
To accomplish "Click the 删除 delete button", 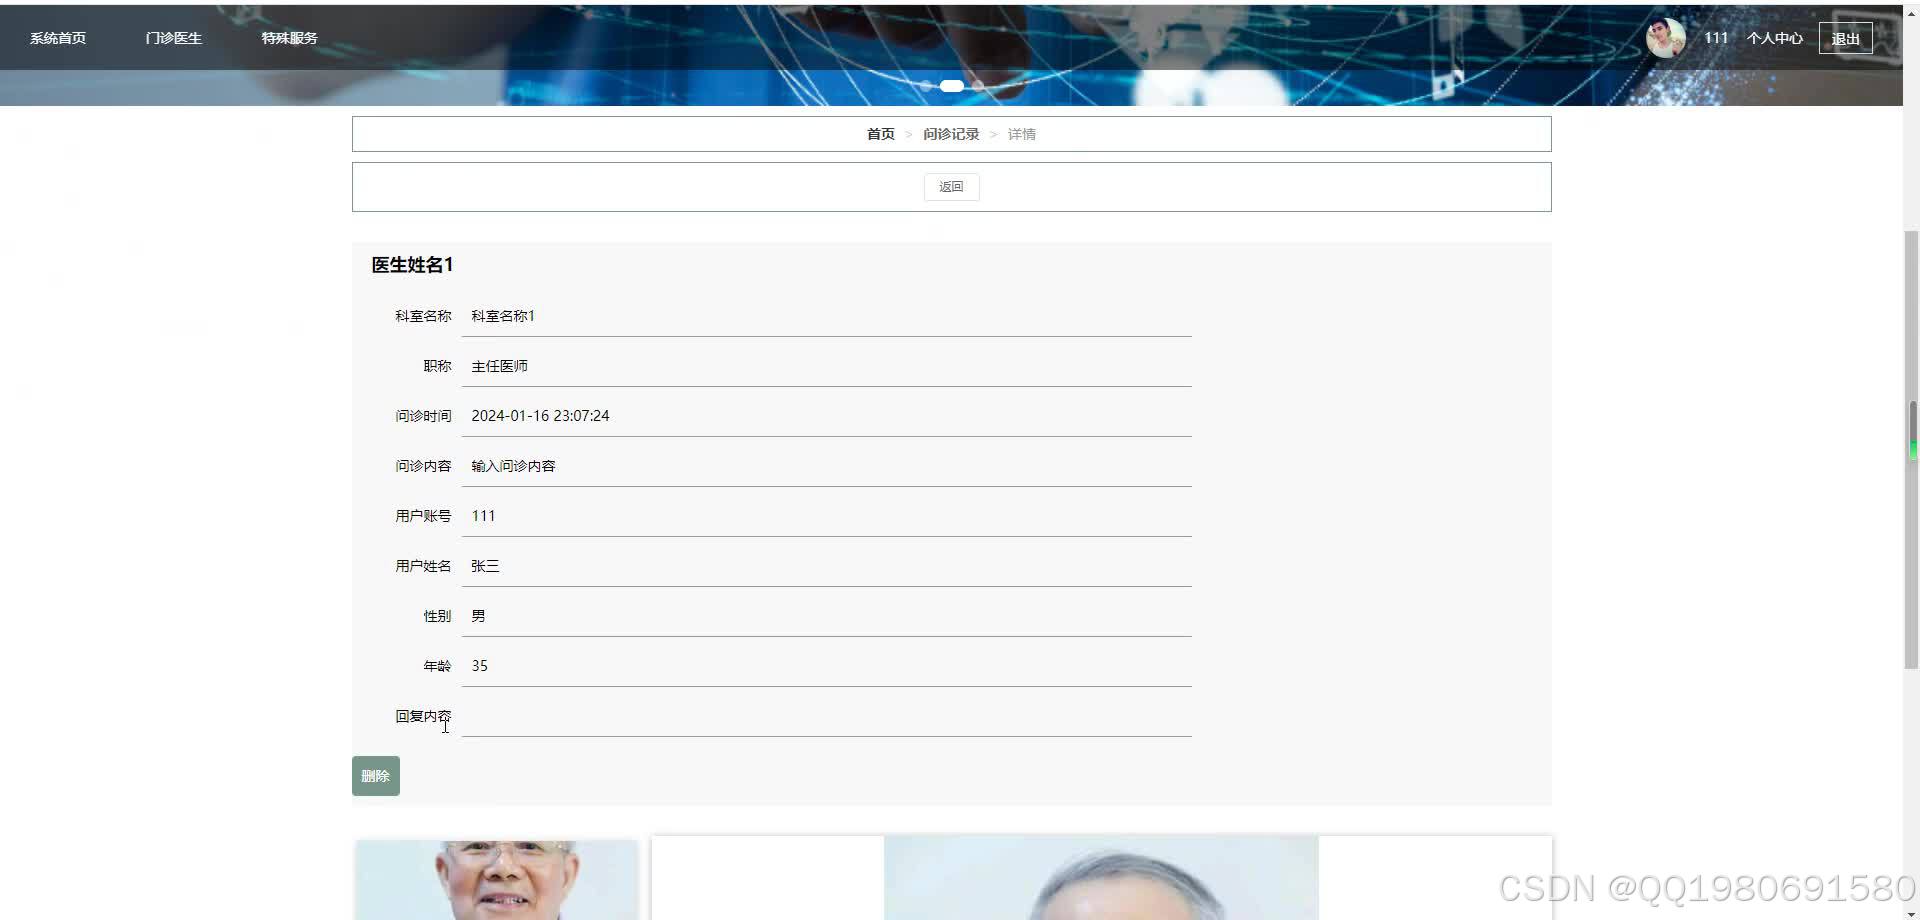I will click(376, 776).
